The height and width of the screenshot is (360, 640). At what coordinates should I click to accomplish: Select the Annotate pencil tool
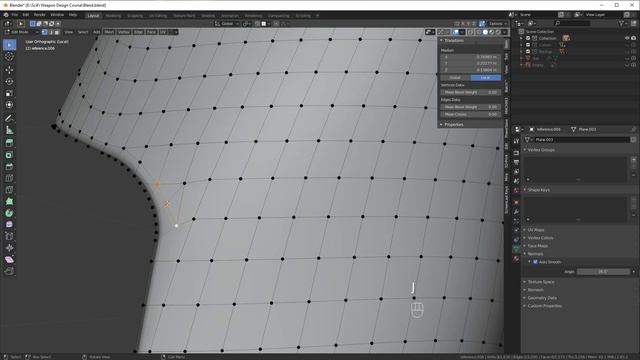click(9, 118)
